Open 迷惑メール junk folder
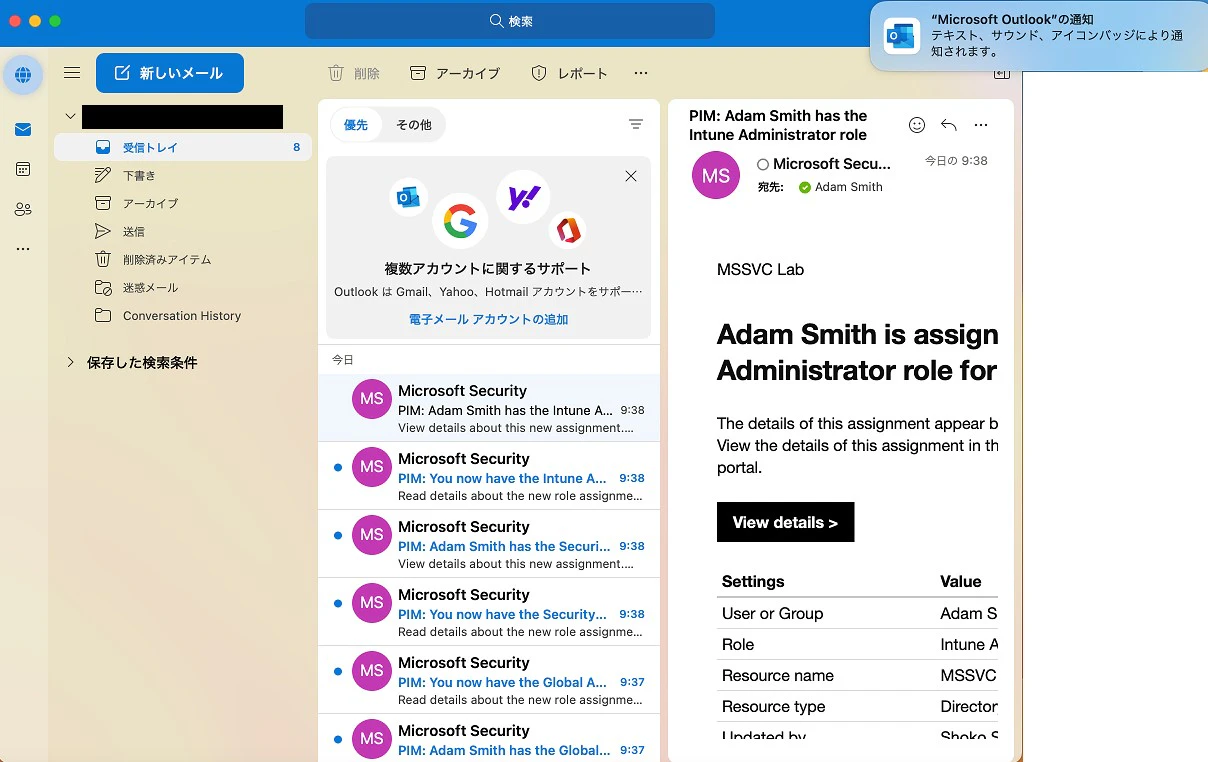The height and width of the screenshot is (762, 1208). tap(183, 287)
